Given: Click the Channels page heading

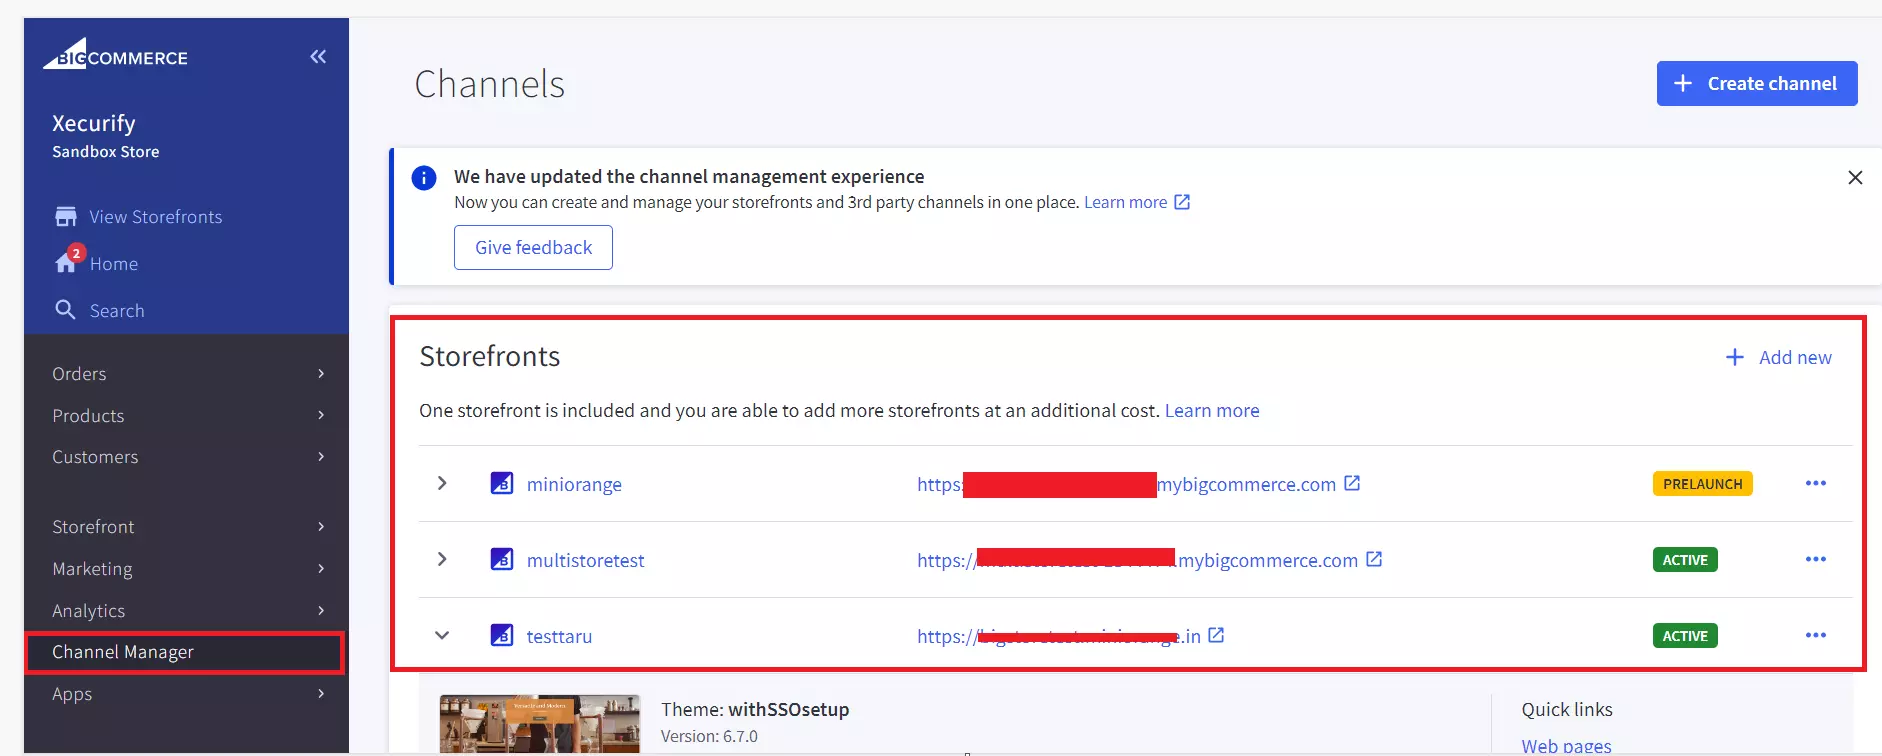Looking at the screenshot, I should (490, 84).
